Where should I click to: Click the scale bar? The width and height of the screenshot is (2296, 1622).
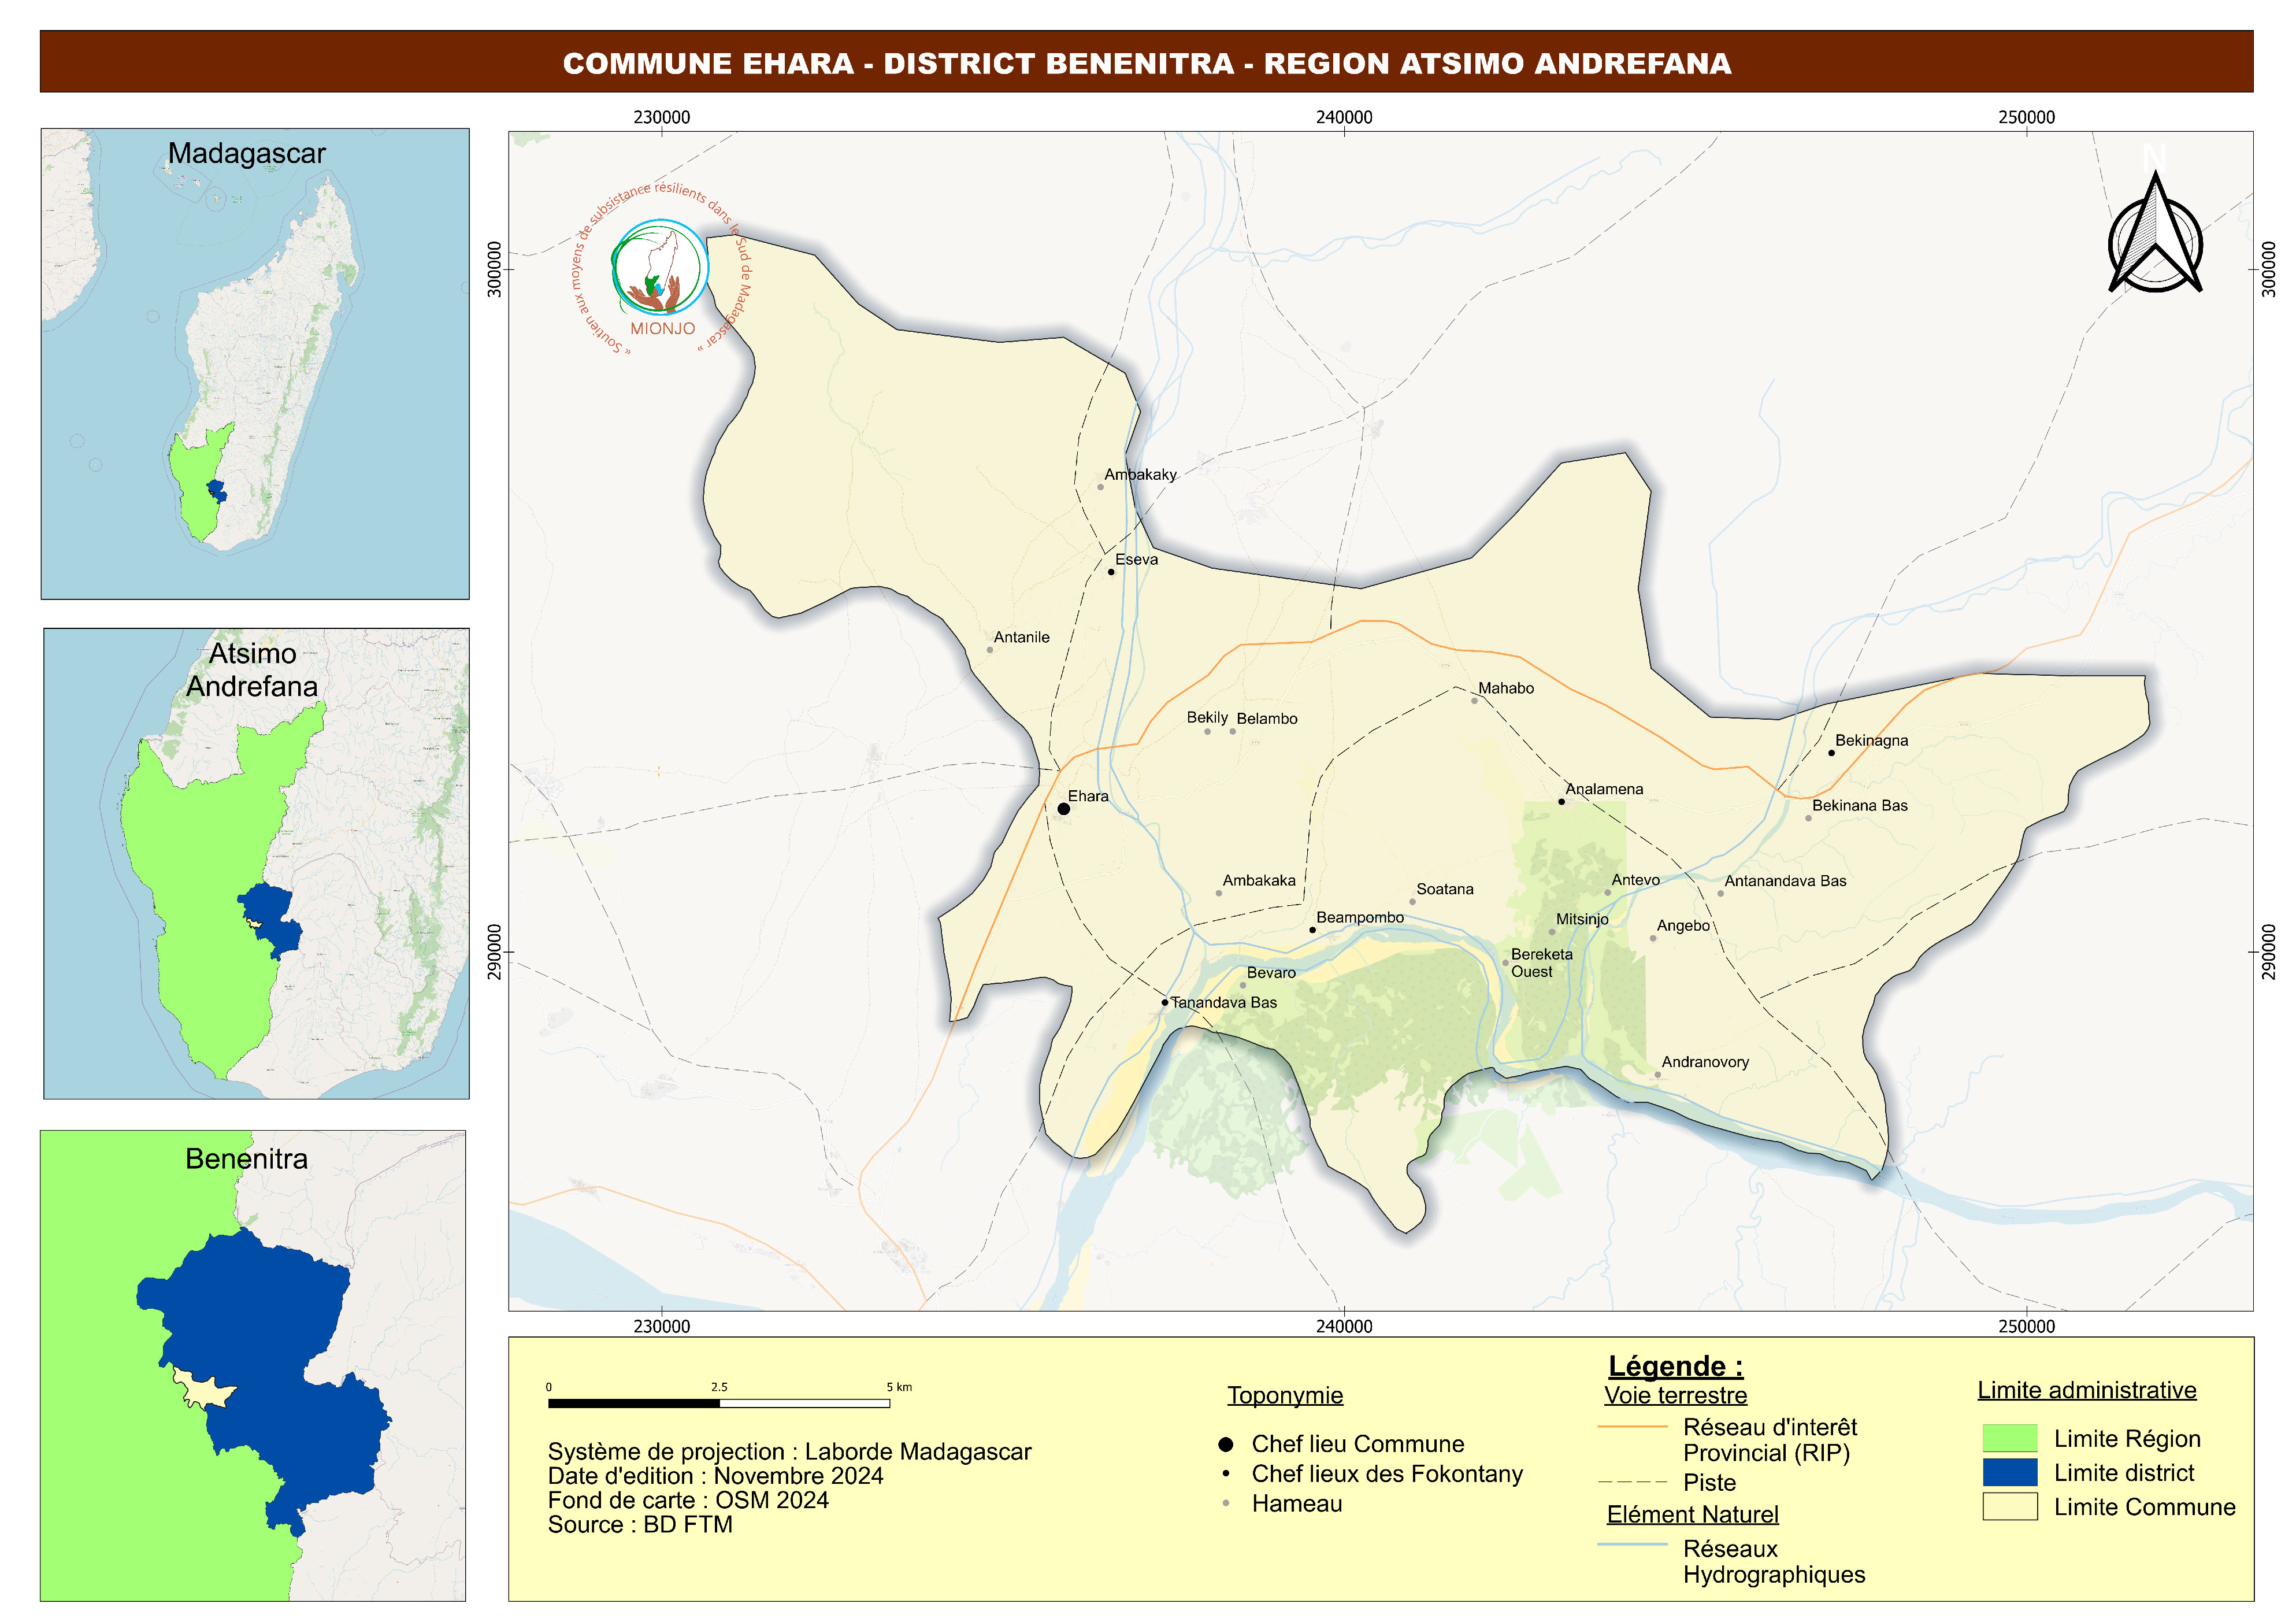tap(718, 1403)
